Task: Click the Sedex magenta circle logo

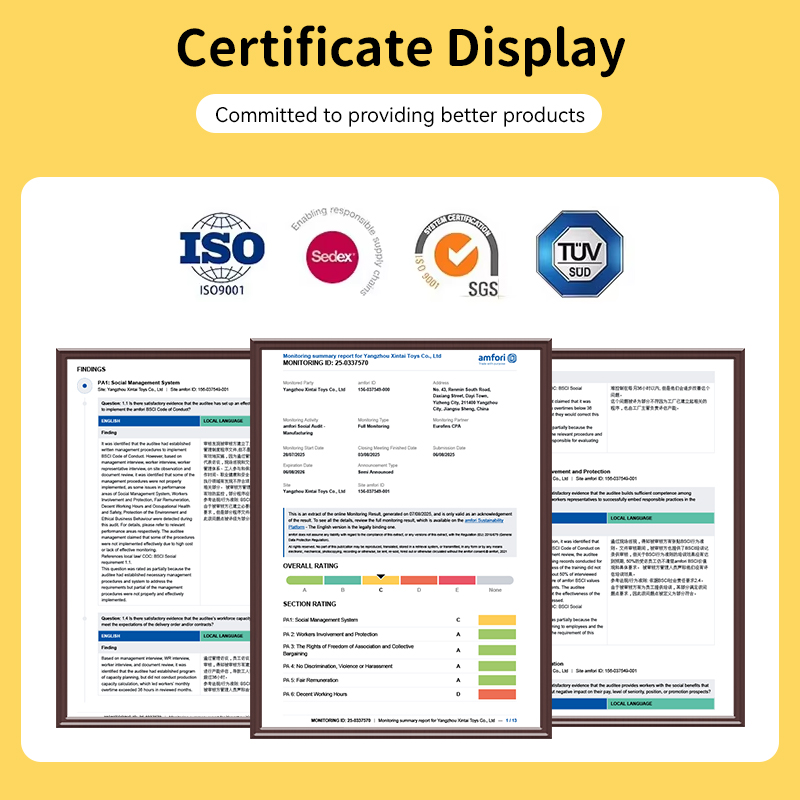Action: [332, 257]
